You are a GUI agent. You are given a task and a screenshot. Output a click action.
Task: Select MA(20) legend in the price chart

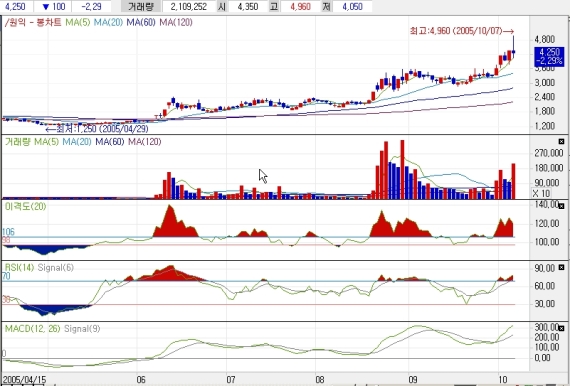tap(108, 23)
